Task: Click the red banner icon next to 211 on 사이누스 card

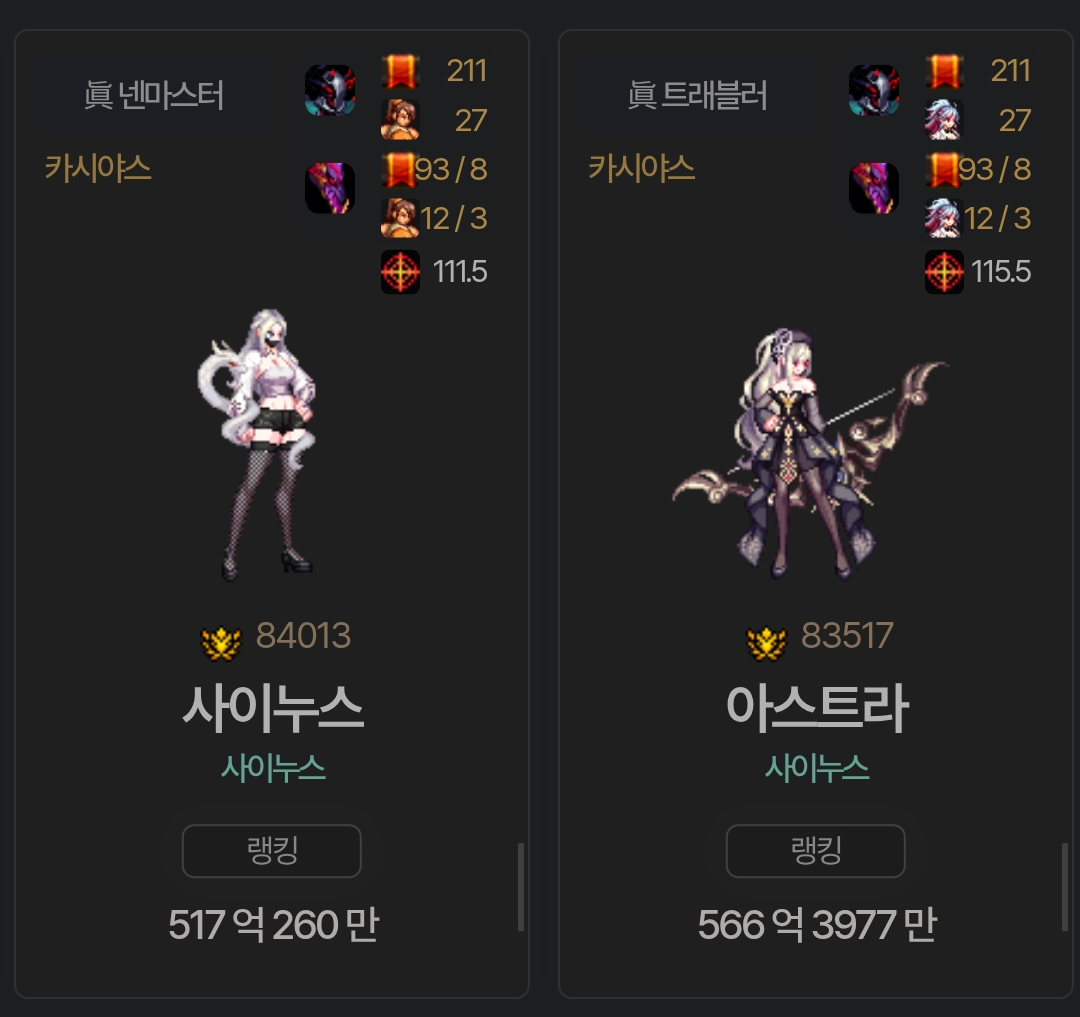Action: [x=400, y=71]
